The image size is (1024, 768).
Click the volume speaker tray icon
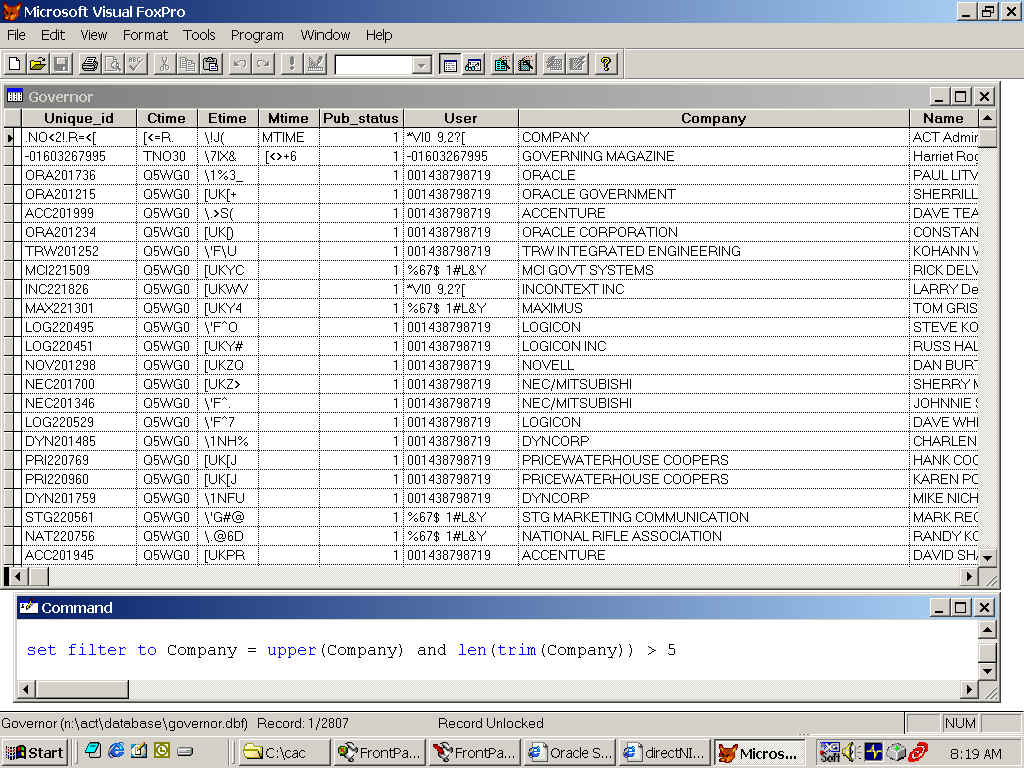(x=849, y=752)
